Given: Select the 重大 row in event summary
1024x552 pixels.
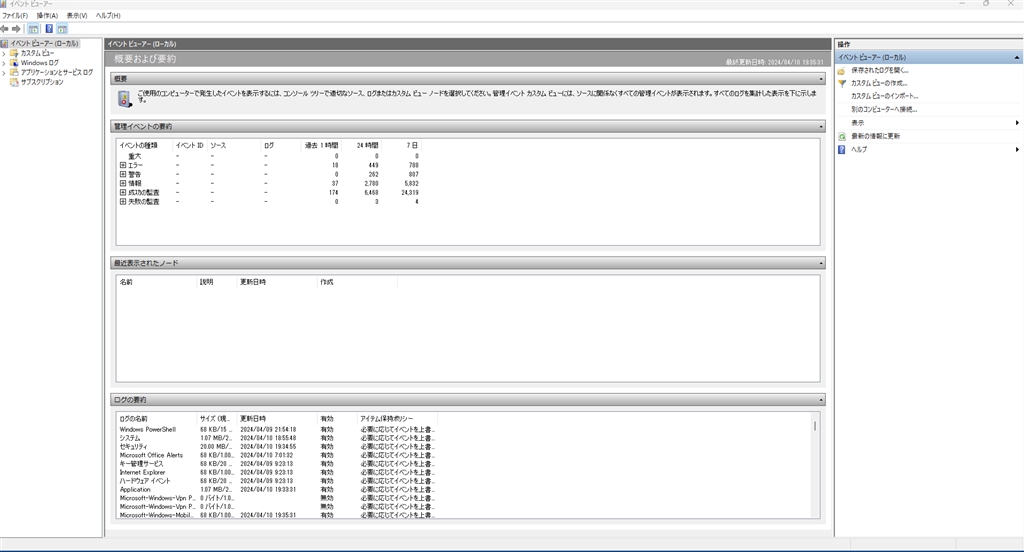Looking at the screenshot, I should (x=268, y=157).
